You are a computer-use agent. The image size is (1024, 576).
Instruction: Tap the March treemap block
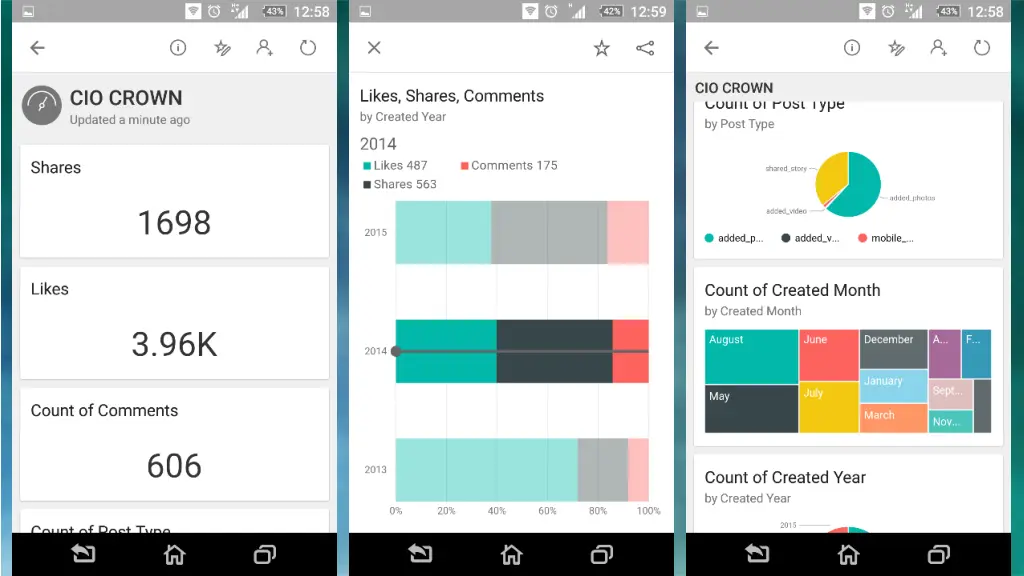tap(893, 418)
